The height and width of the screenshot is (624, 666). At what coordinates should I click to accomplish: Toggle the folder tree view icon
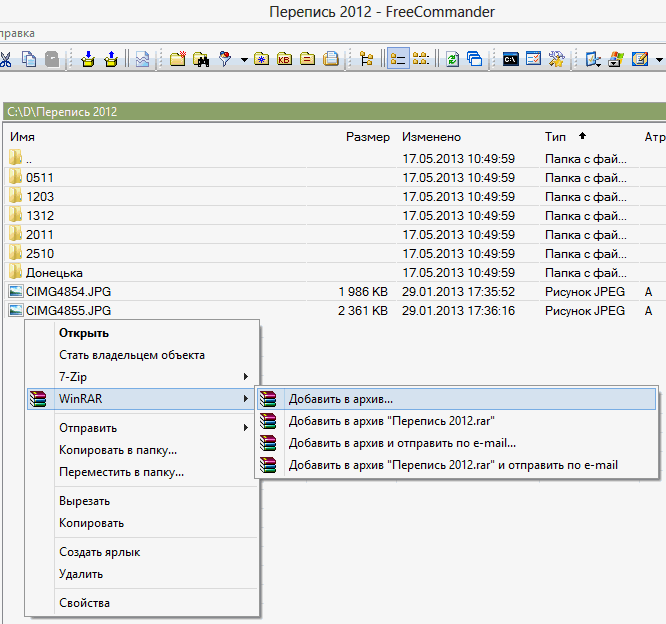coord(366,59)
